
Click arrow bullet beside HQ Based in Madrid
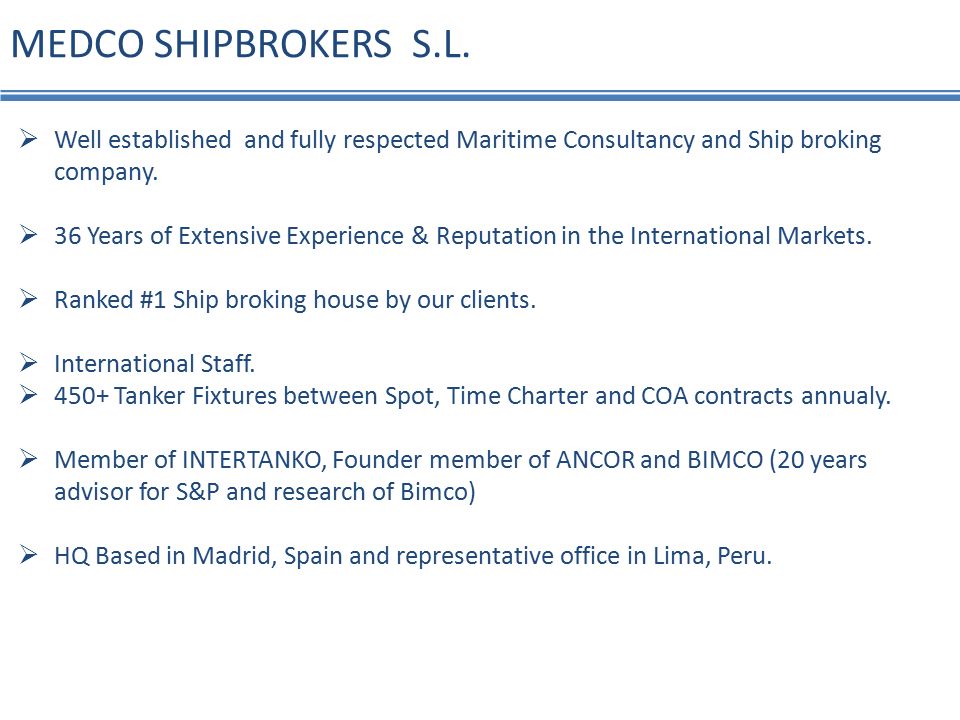[x=28, y=555]
